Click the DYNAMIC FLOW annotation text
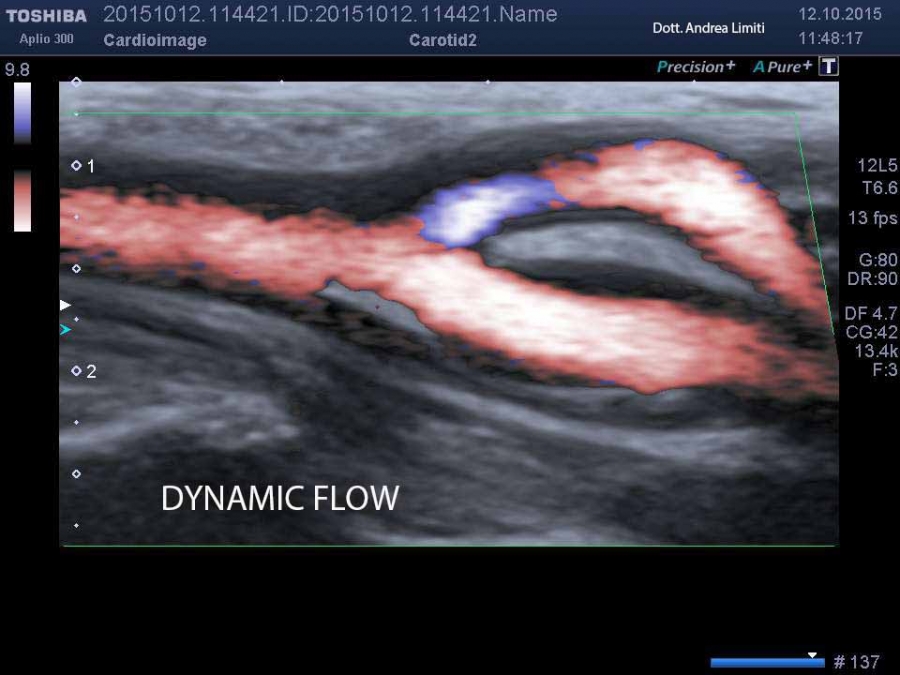The image size is (900, 675). pyautogui.click(x=280, y=498)
